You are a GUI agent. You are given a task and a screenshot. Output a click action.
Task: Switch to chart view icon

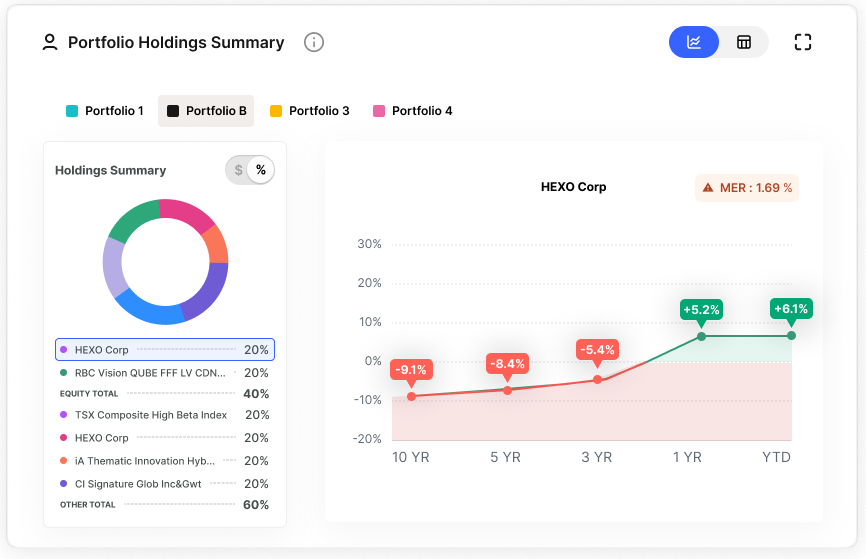point(694,42)
